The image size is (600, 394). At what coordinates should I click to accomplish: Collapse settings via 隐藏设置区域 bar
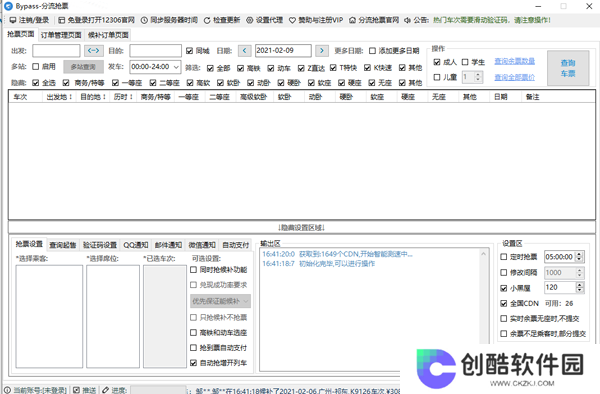tap(302, 228)
